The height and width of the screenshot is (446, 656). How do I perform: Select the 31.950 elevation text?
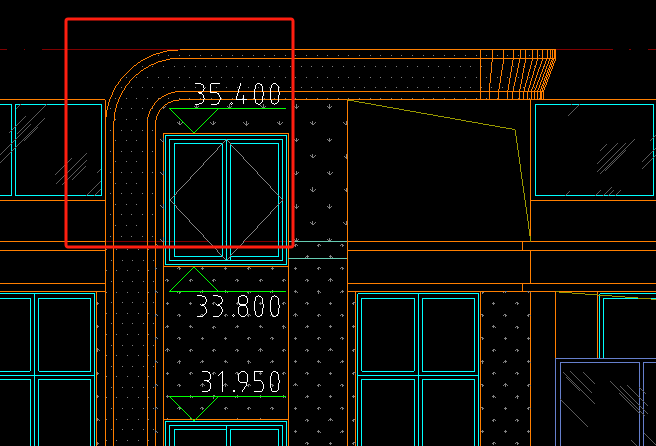coord(241,382)
